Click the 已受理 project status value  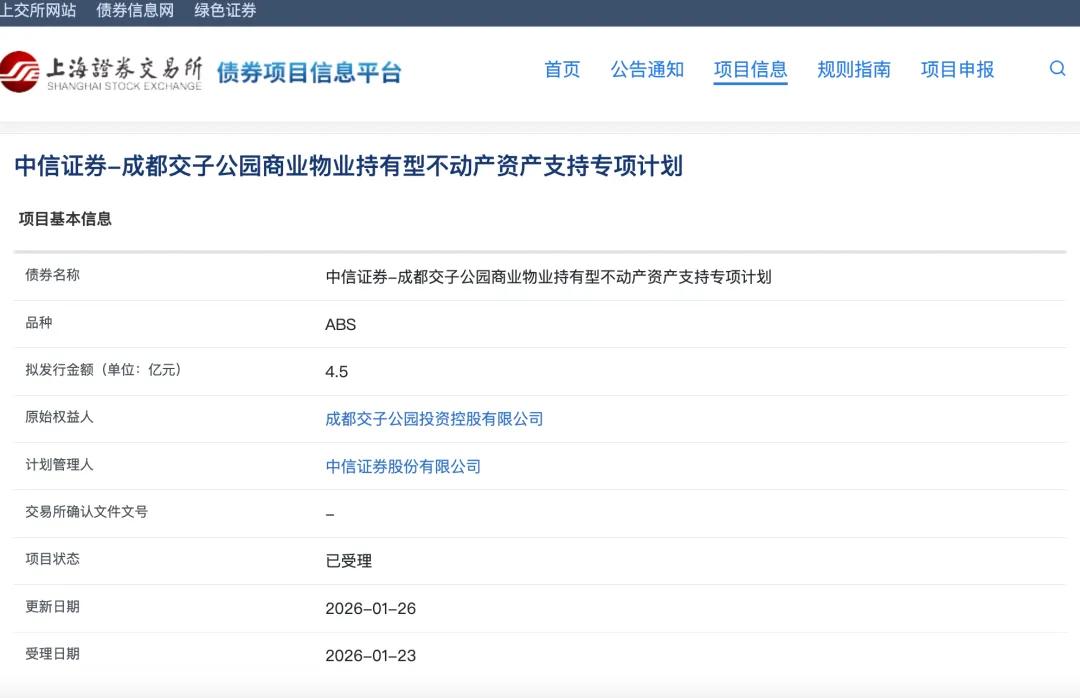[348, 561]
